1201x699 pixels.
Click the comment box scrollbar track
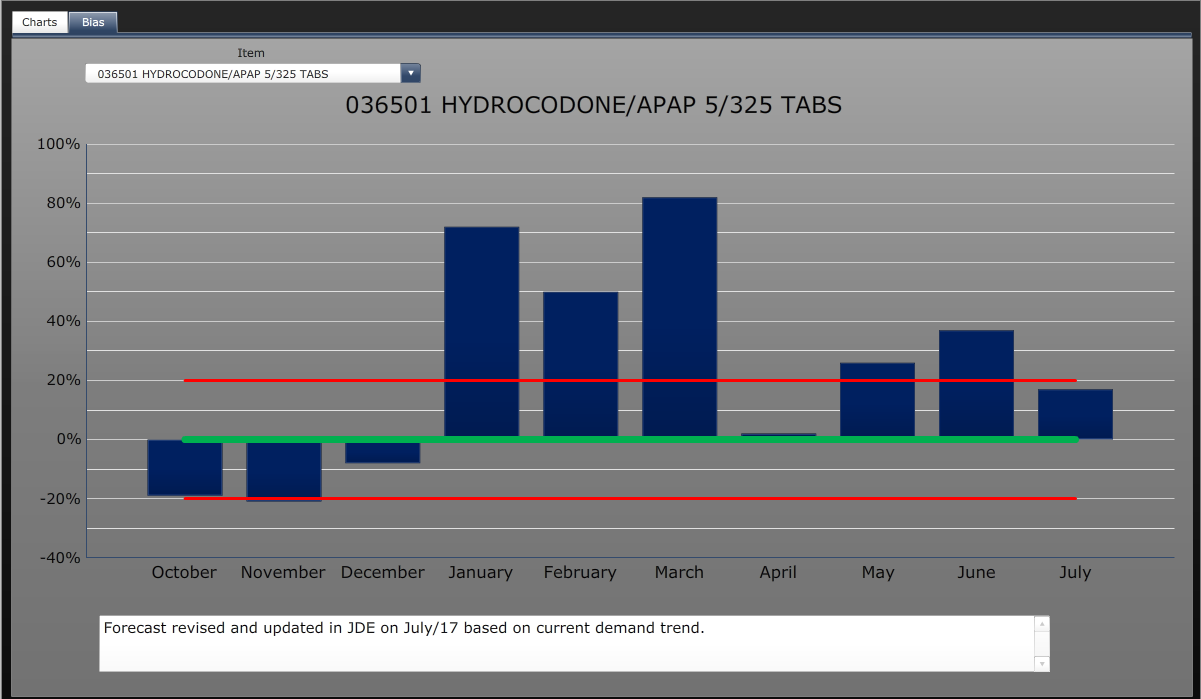(x=1041, y=642)
